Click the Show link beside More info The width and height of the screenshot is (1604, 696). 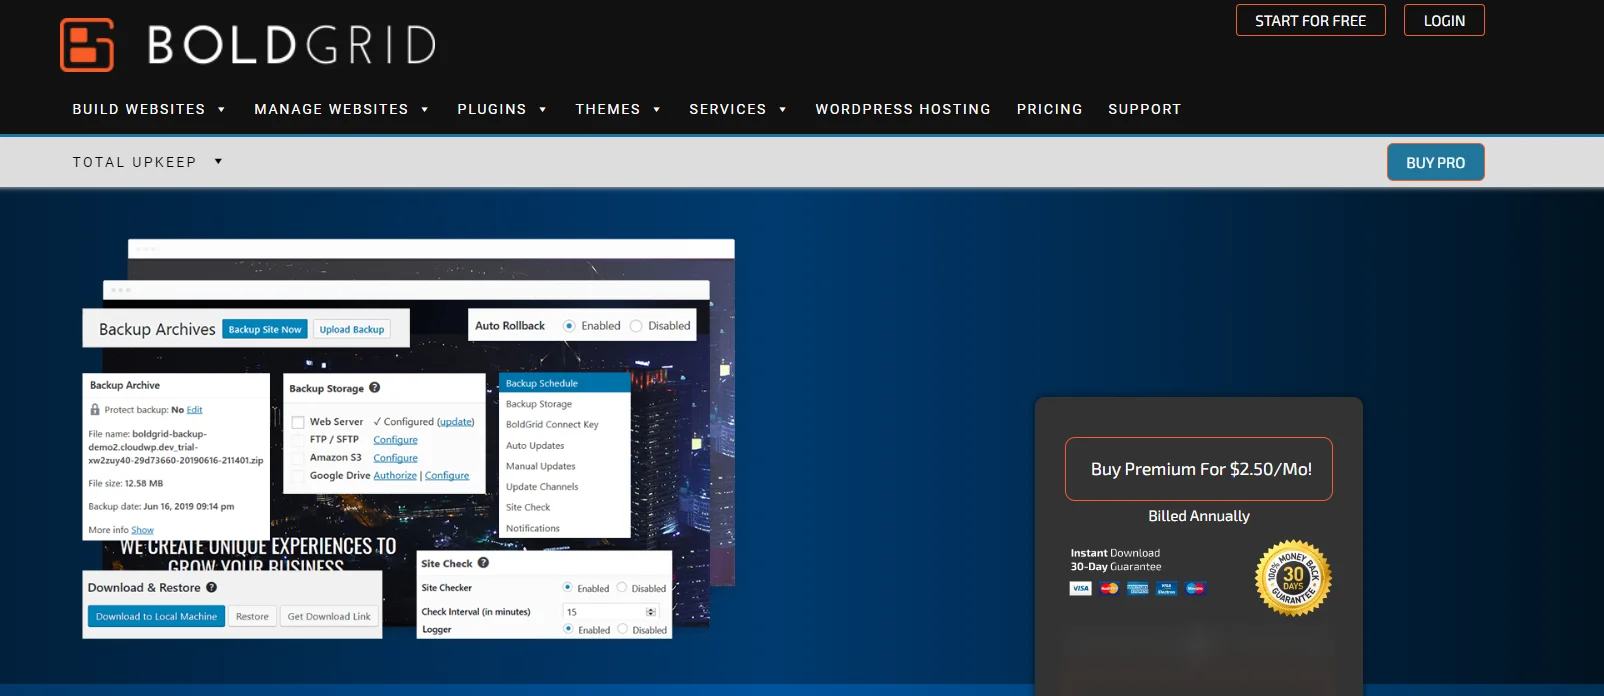tap(143, 530)
